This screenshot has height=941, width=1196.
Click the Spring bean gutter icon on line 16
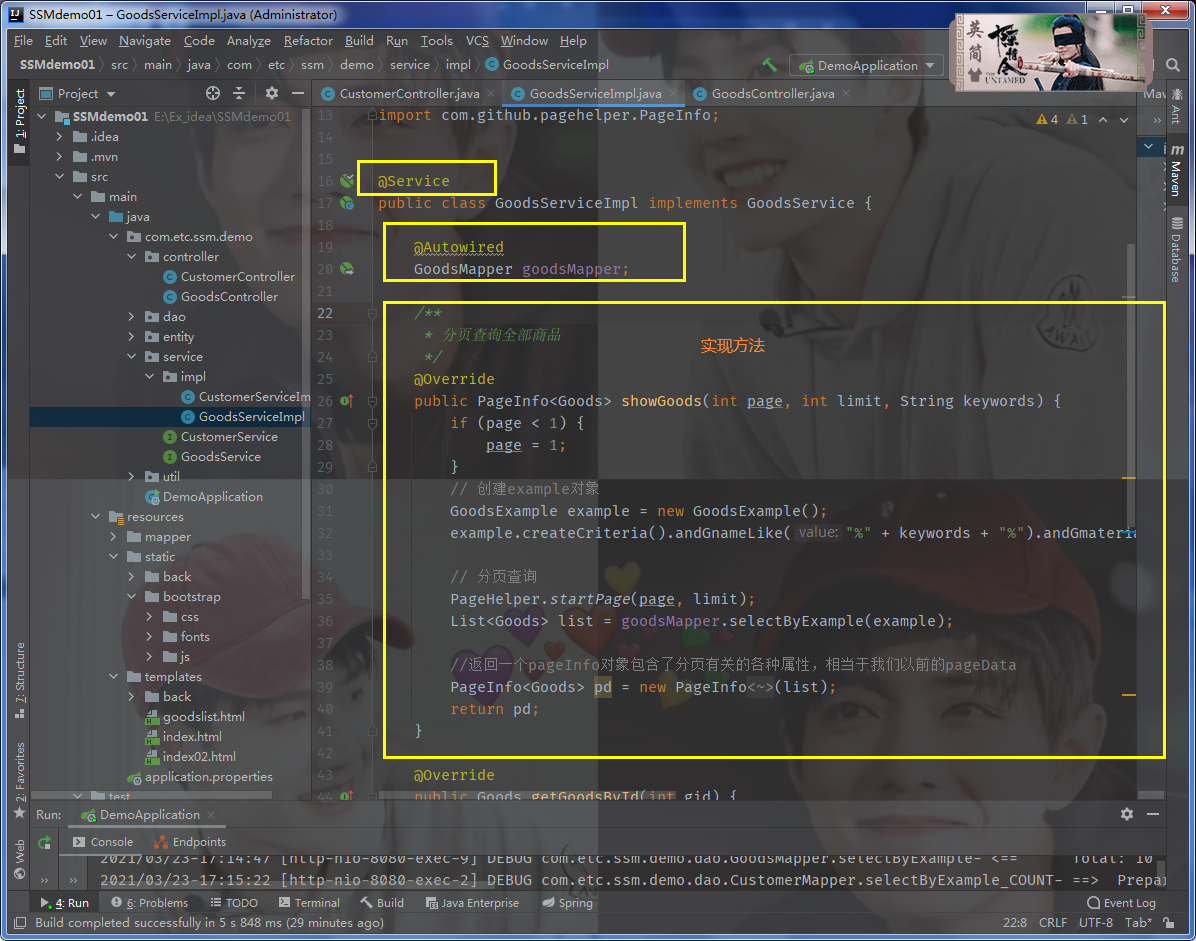(x=347, y=181)
